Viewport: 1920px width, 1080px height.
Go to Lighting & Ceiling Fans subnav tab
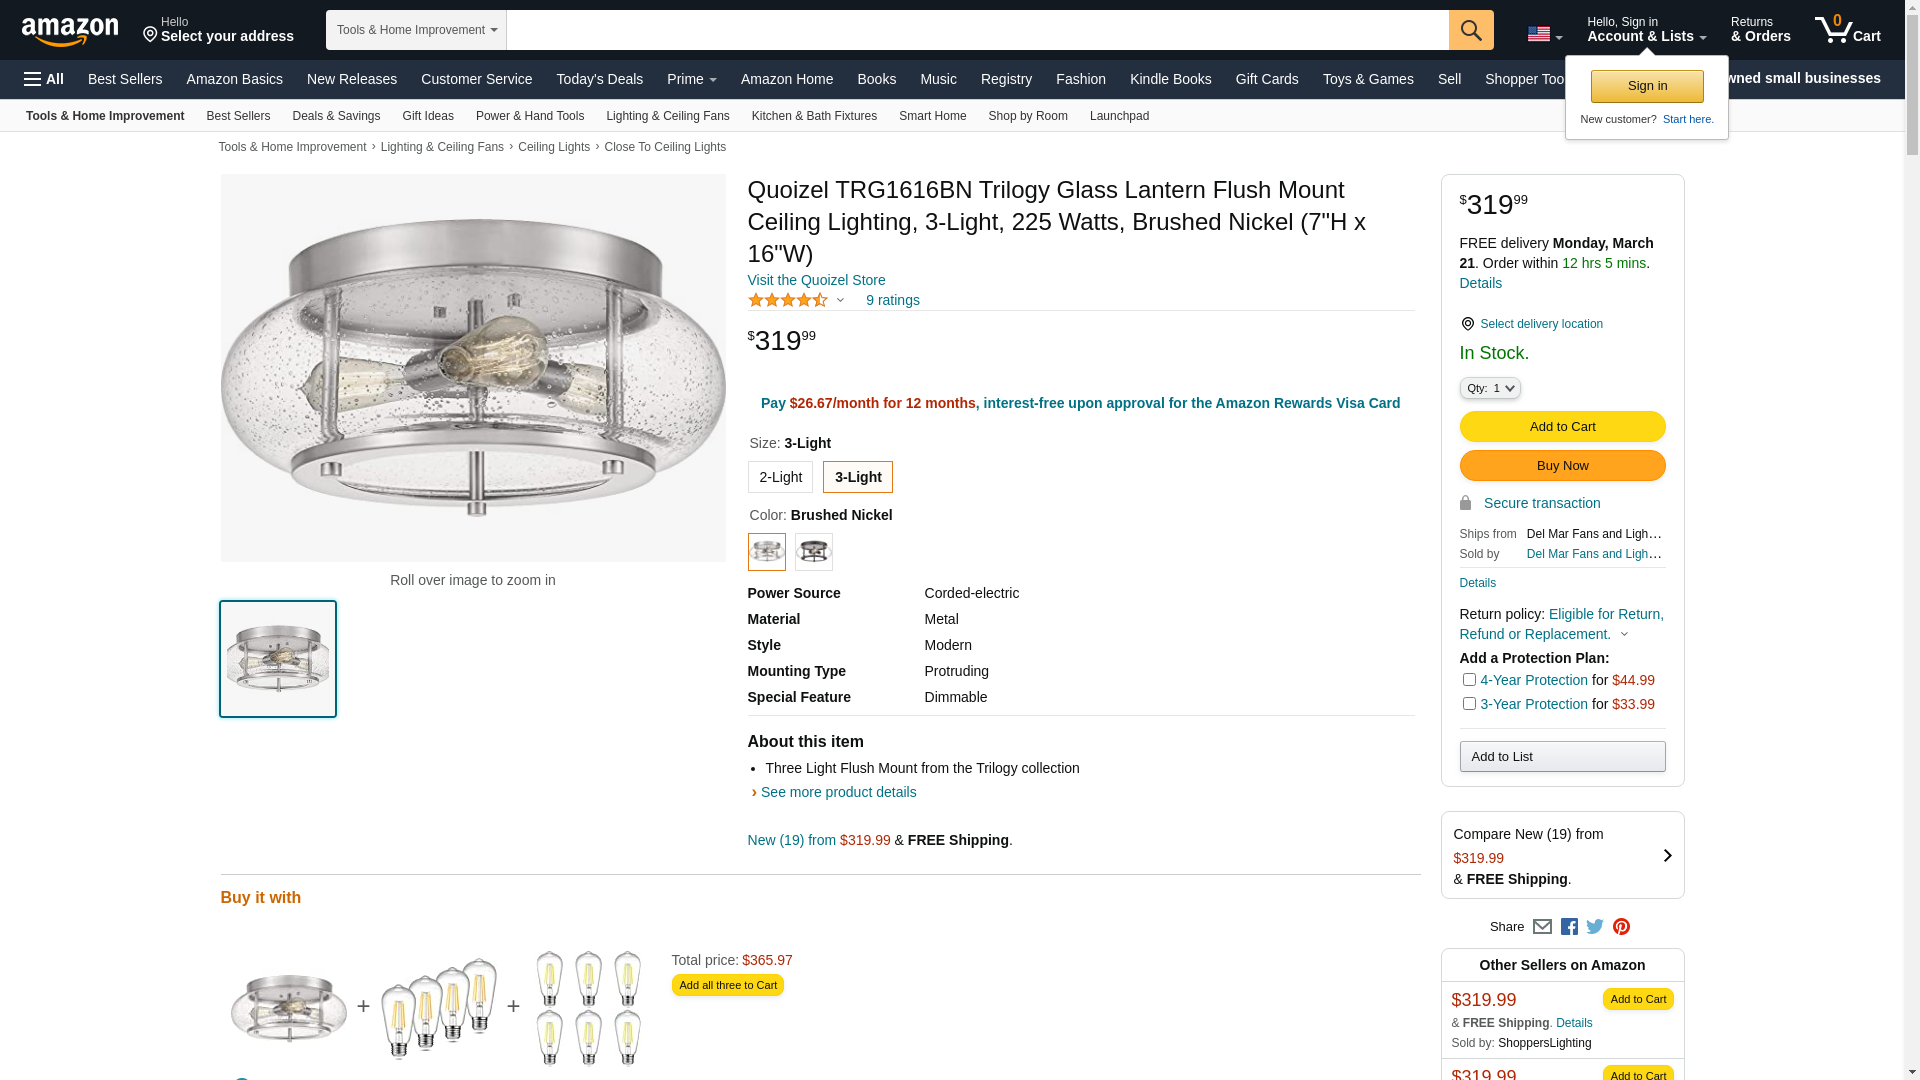coord(667,116)
